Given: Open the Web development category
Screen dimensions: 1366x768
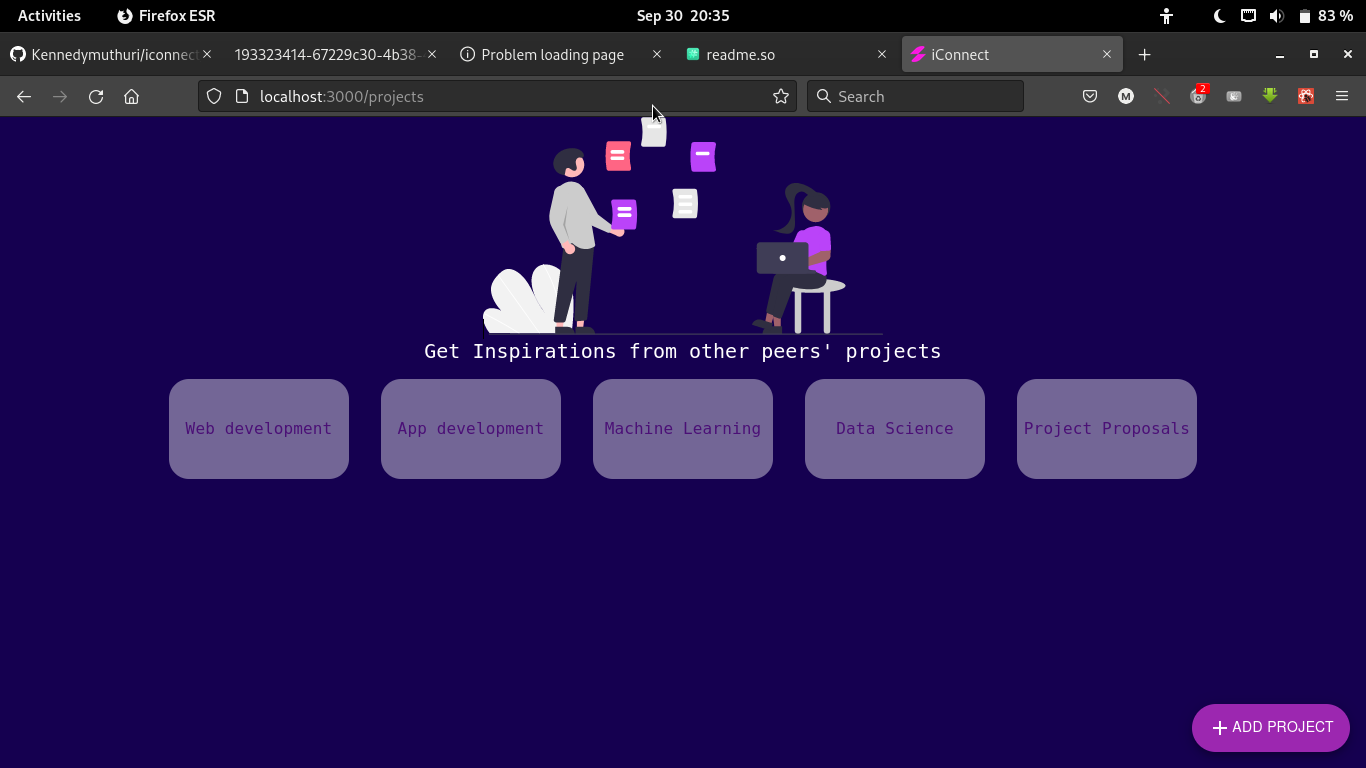Looking at the screenshot, I should coord(259,429).
